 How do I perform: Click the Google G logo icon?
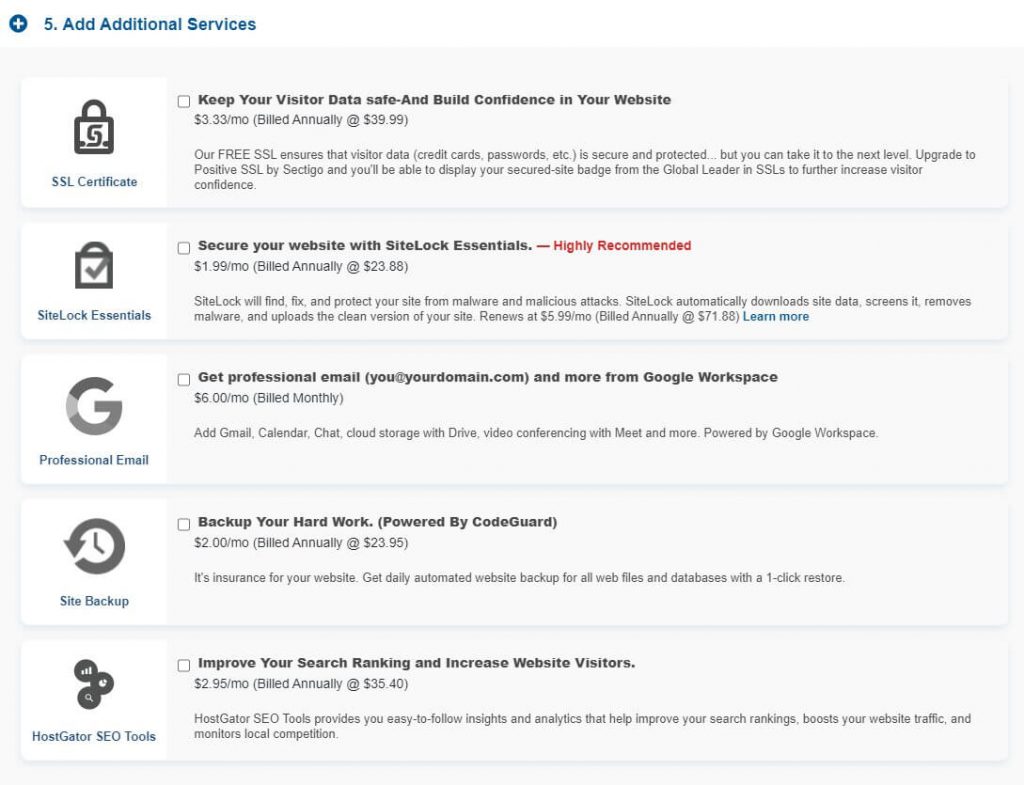94,406
